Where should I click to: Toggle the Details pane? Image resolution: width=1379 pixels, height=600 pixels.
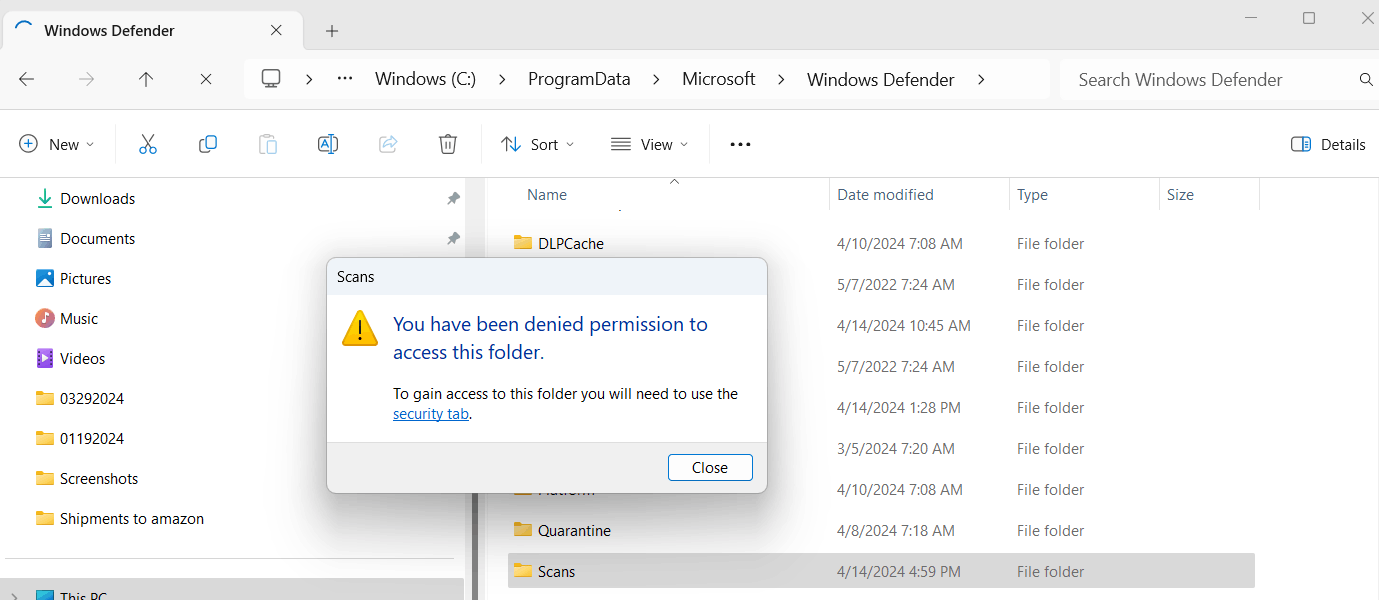1328,144
